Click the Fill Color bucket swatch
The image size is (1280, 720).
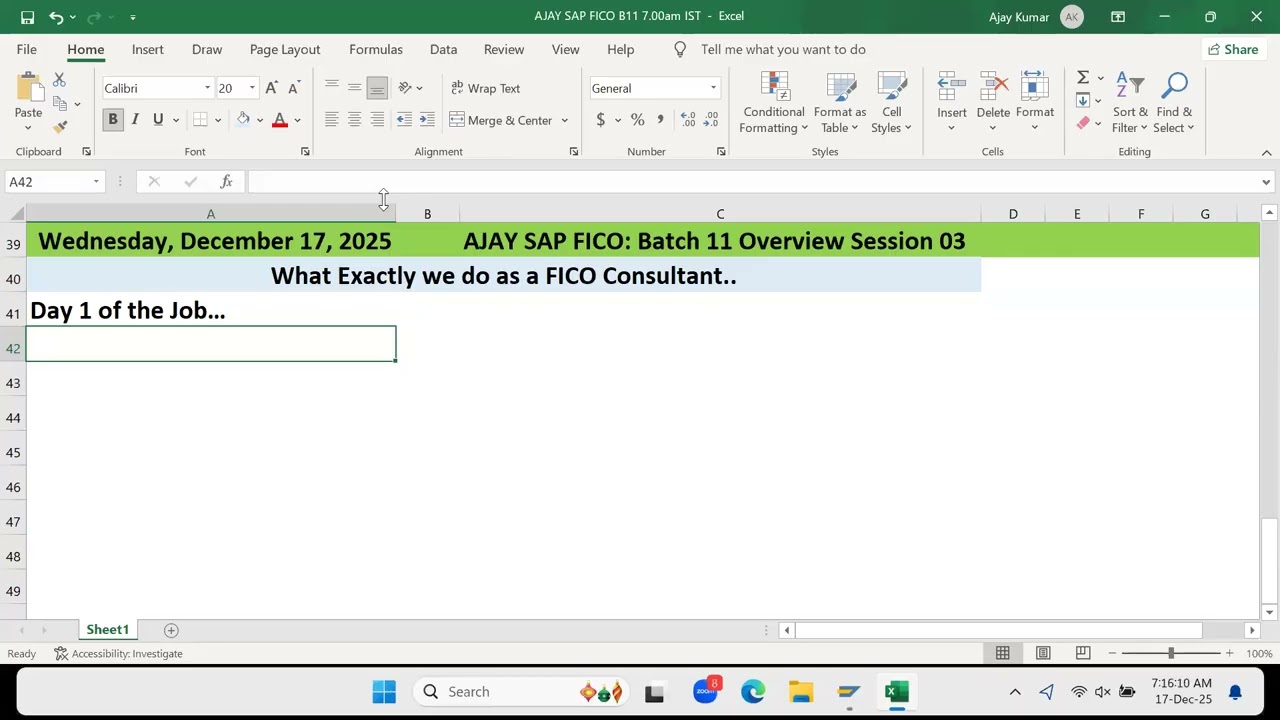click(243, 120)
